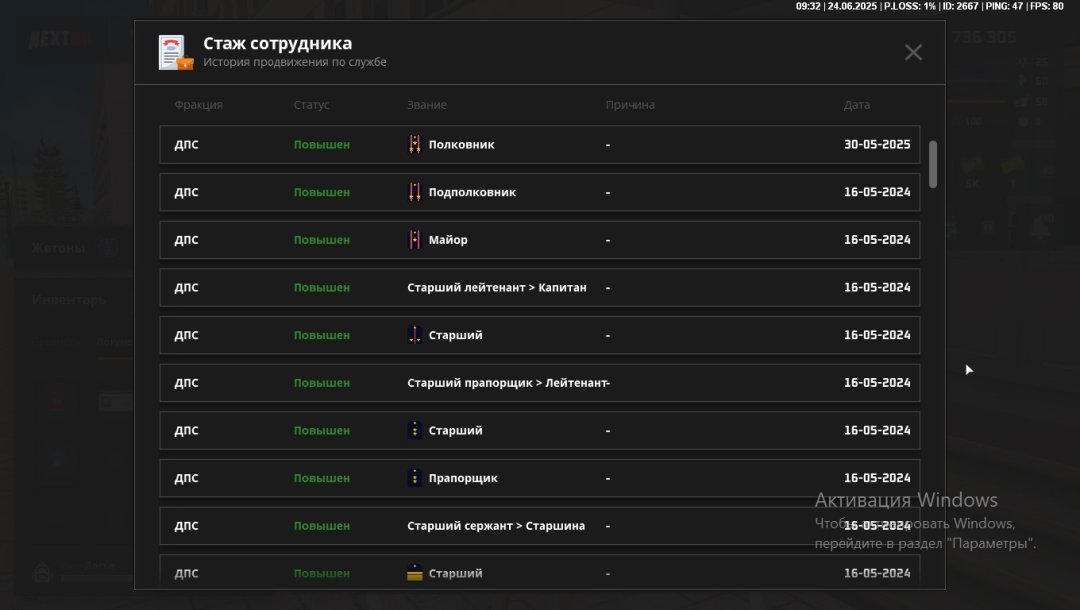Click the Статус column header

(311, 105)
